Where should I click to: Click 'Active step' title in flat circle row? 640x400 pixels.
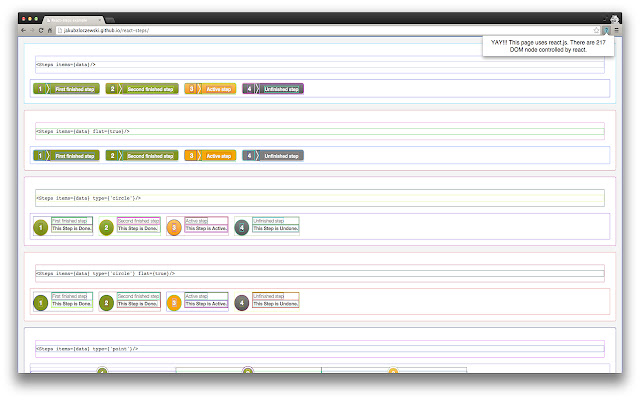[x=197, y=296]
